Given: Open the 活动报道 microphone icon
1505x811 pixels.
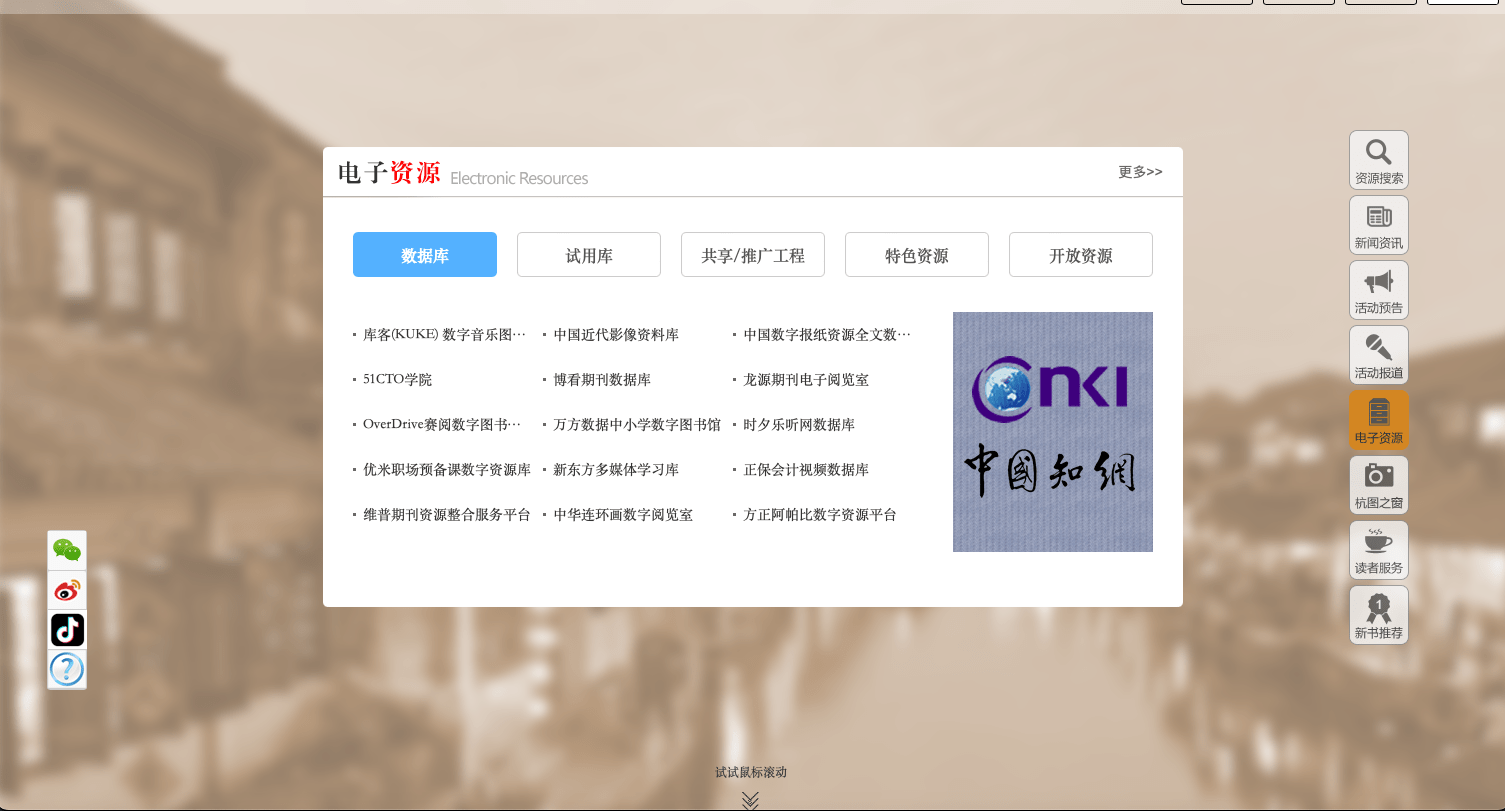Looking at the screenshot, I should click(x=1378, y=355).
